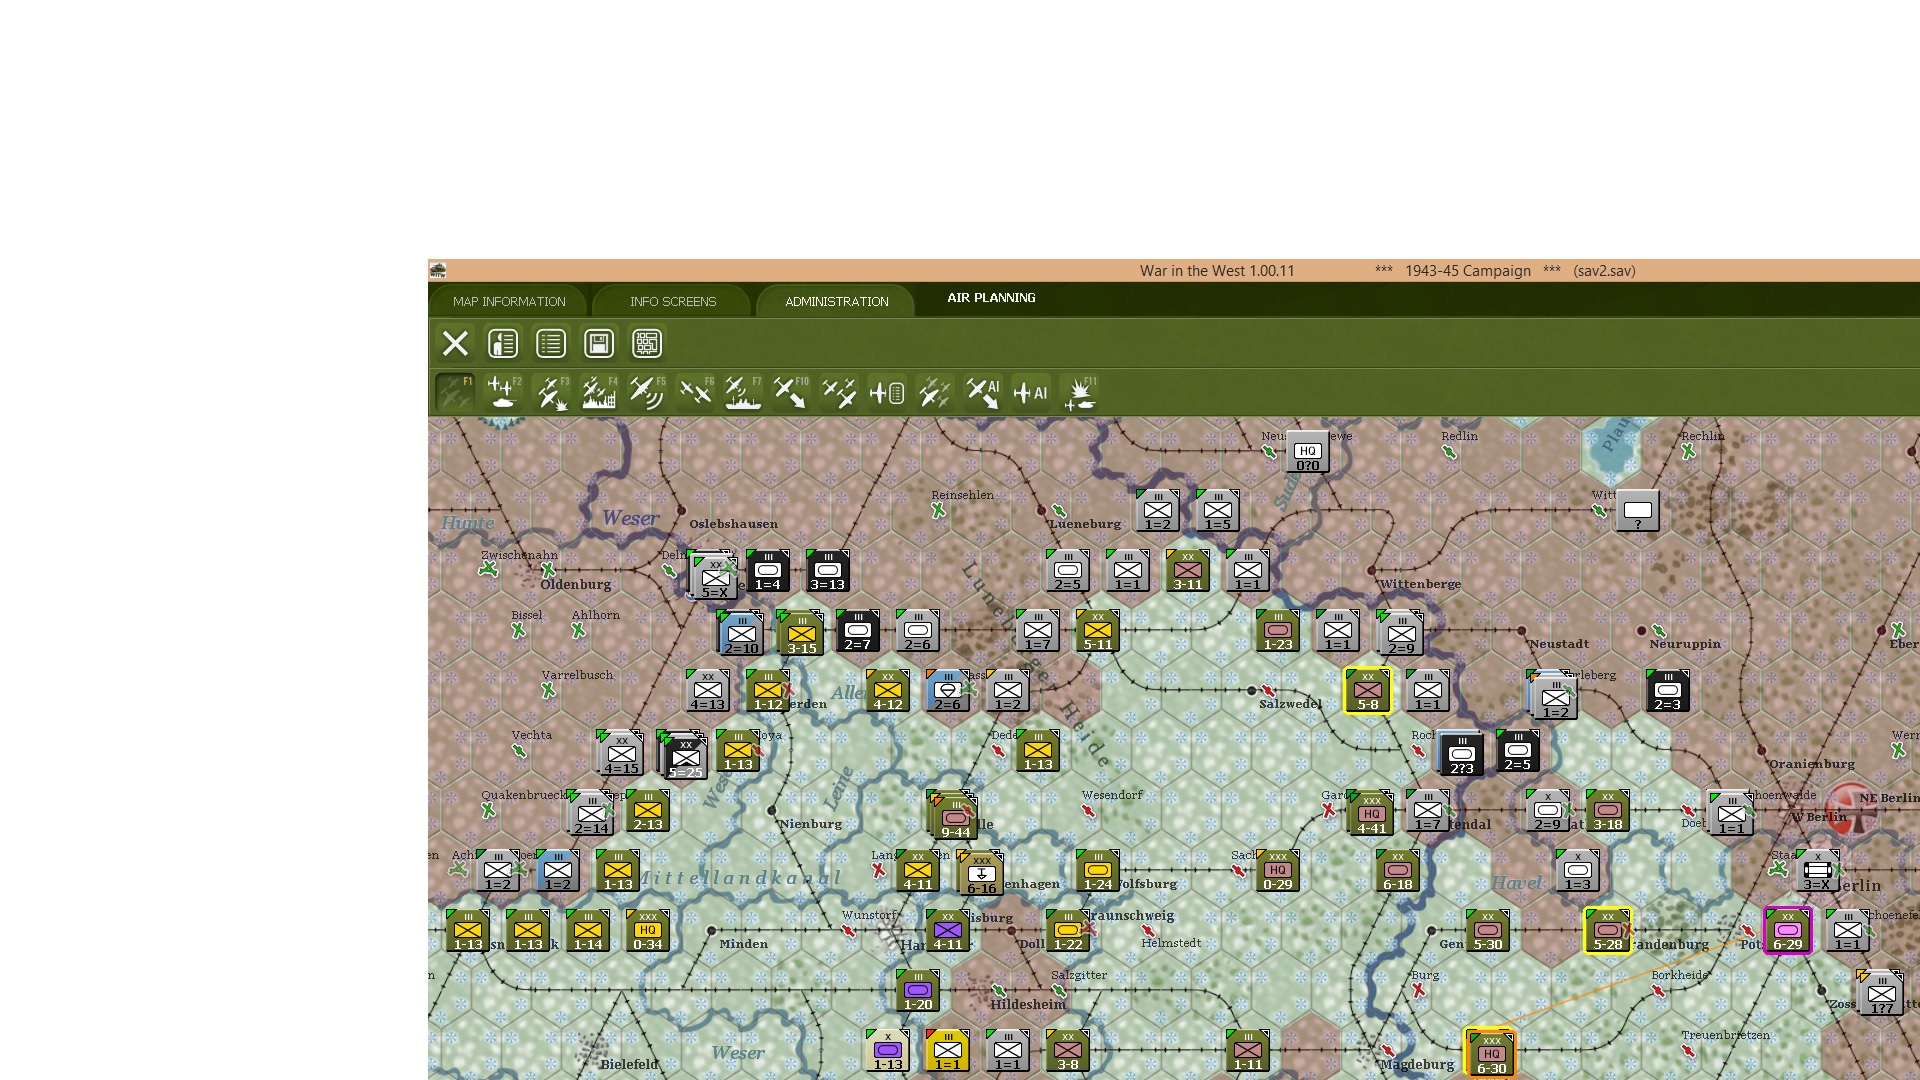Toggle the AI air transfer icon

tap(983, 393)
